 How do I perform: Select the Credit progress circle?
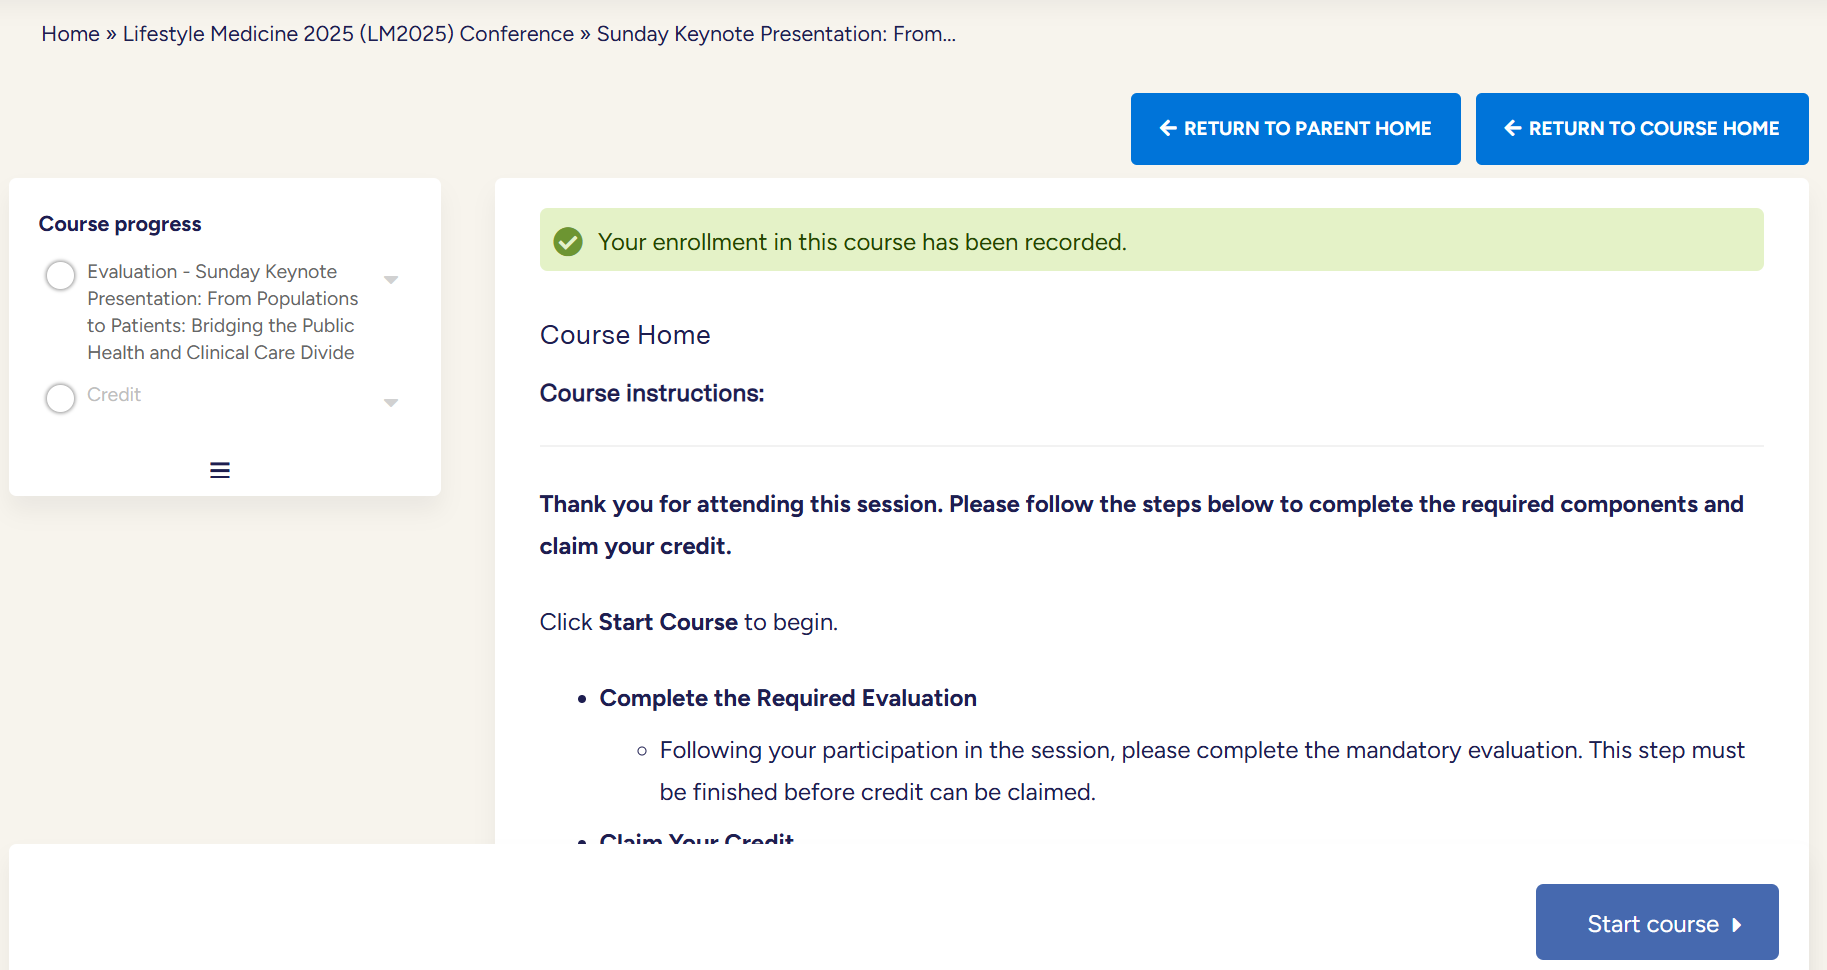(61, 398)
